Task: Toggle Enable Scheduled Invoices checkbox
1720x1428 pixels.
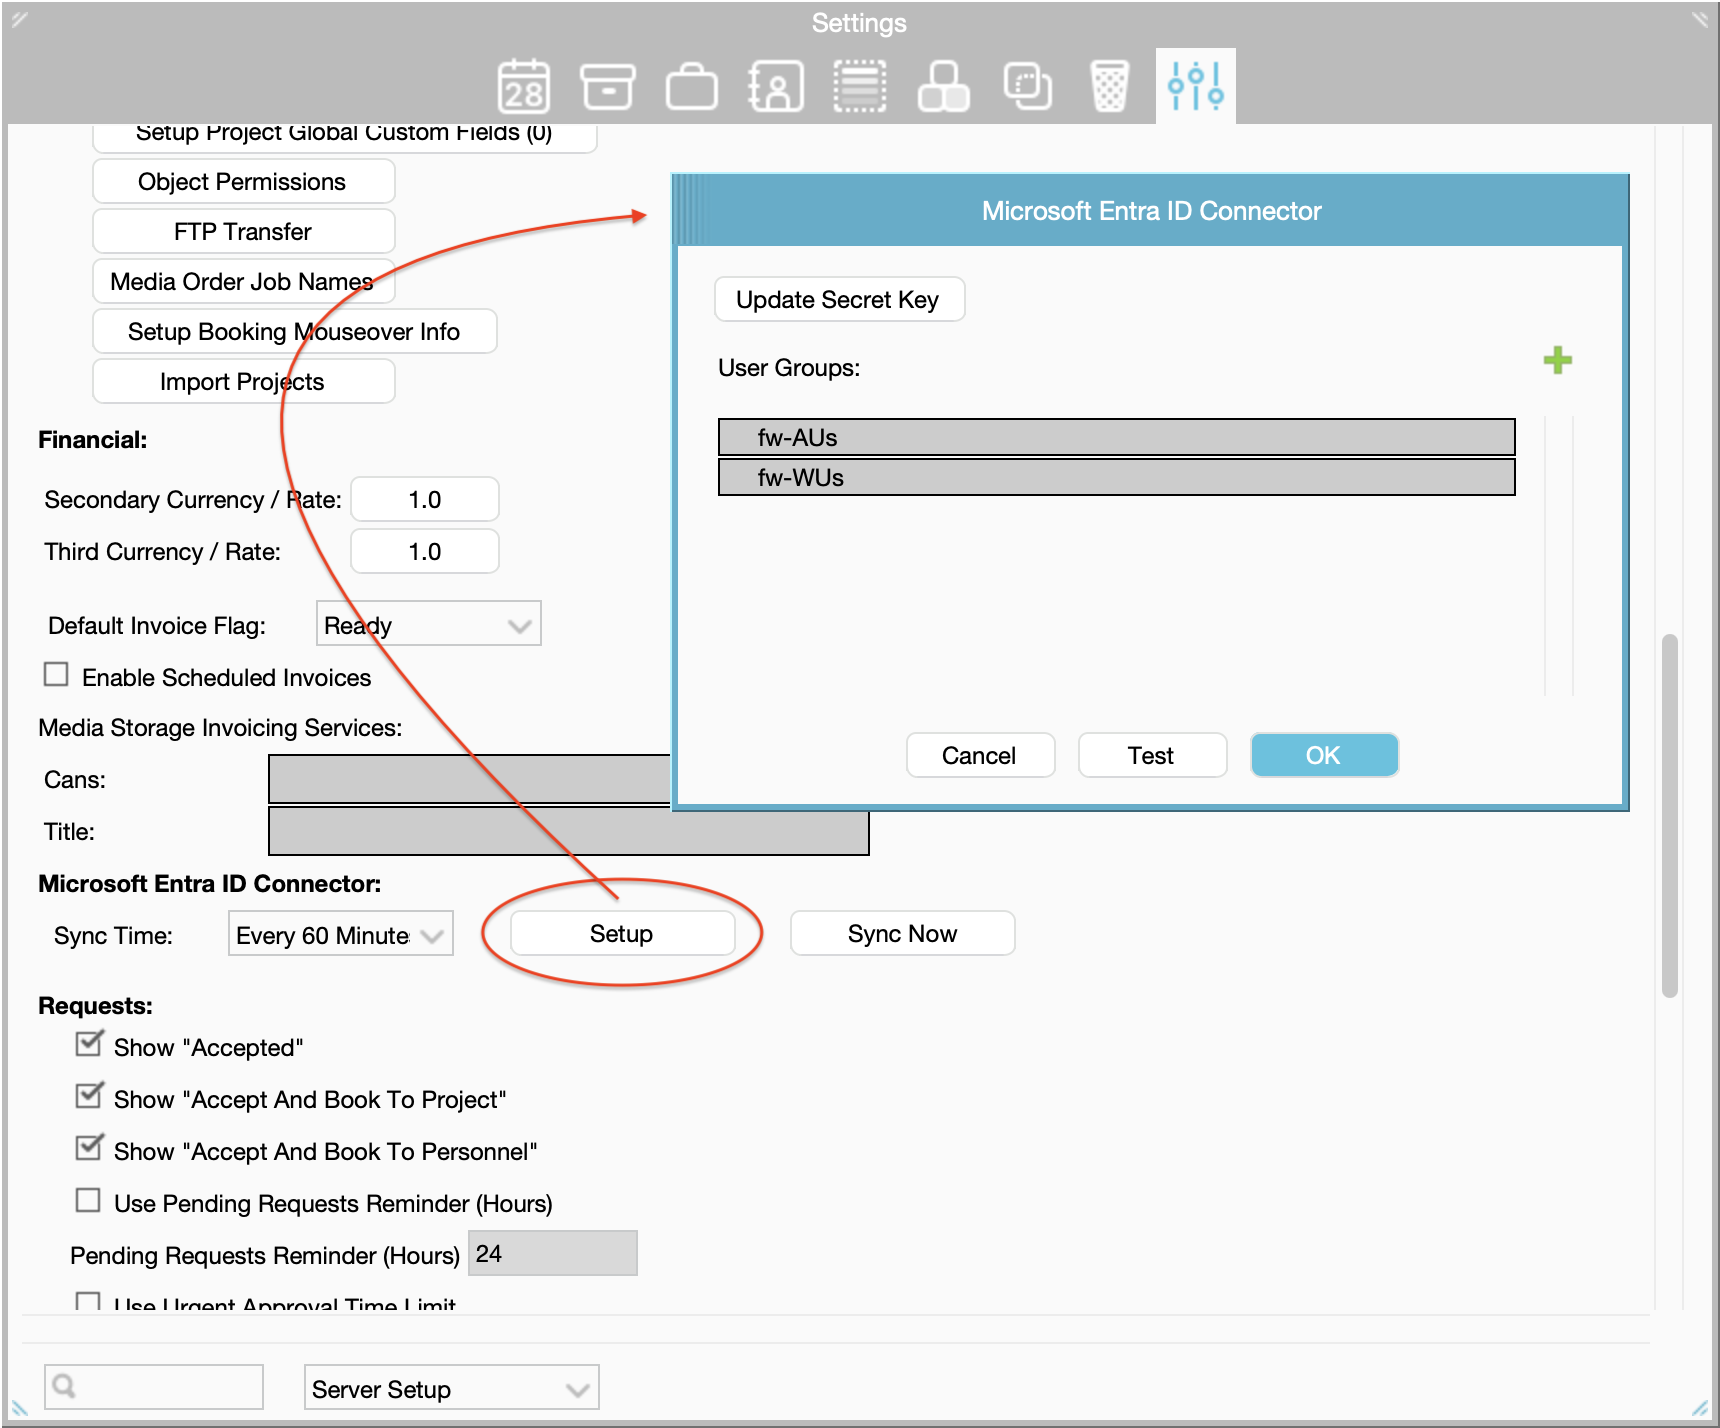Action: (x=56, y=675)
